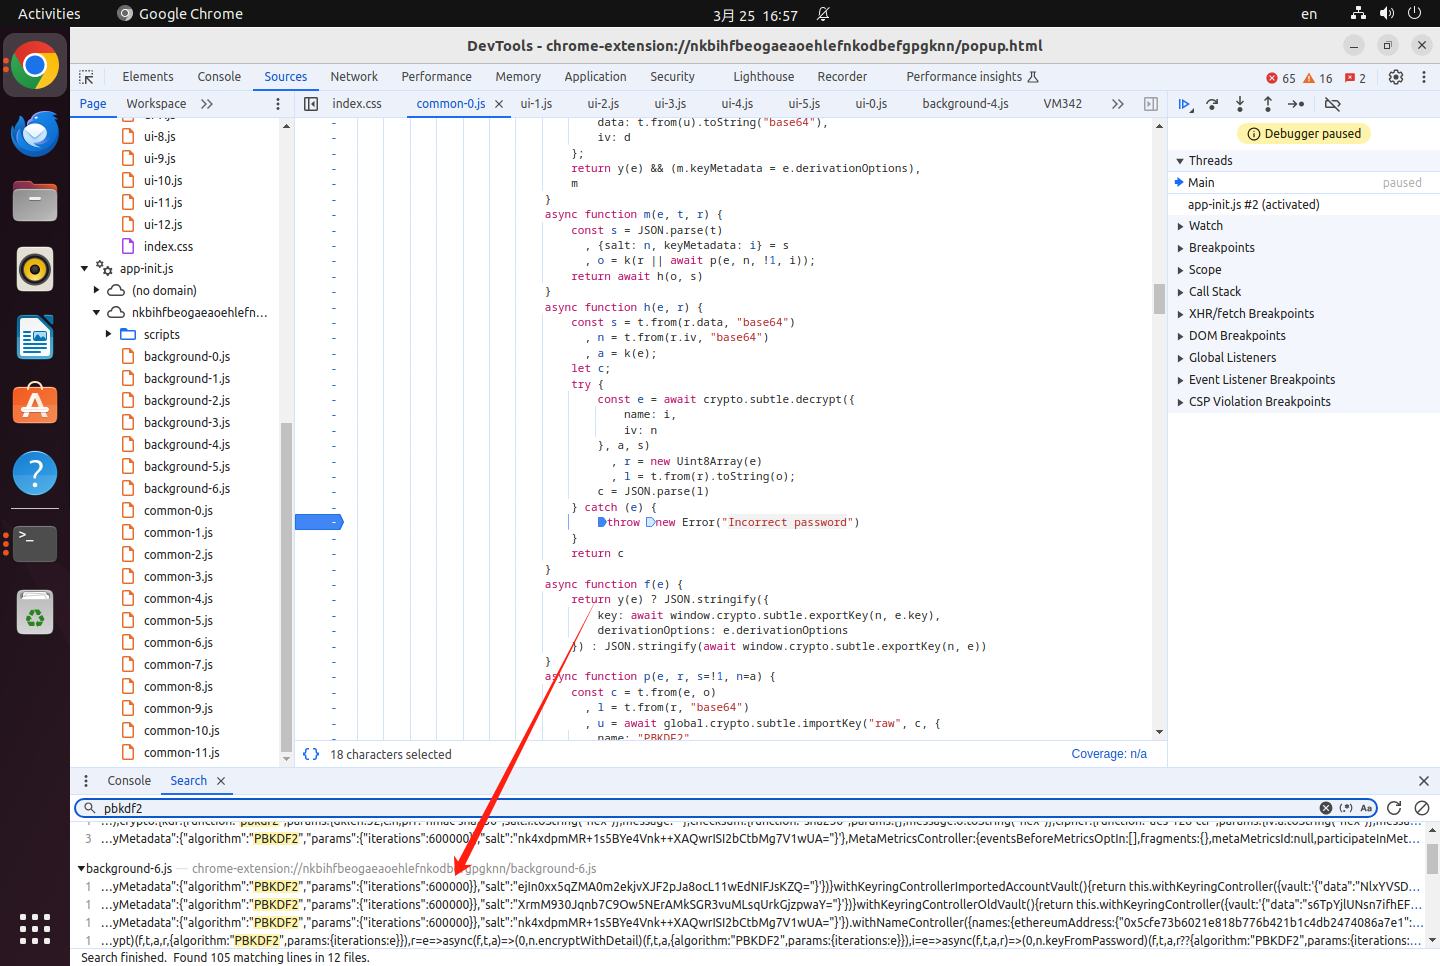Open the Console drawer tab

(x=129, y=781)
